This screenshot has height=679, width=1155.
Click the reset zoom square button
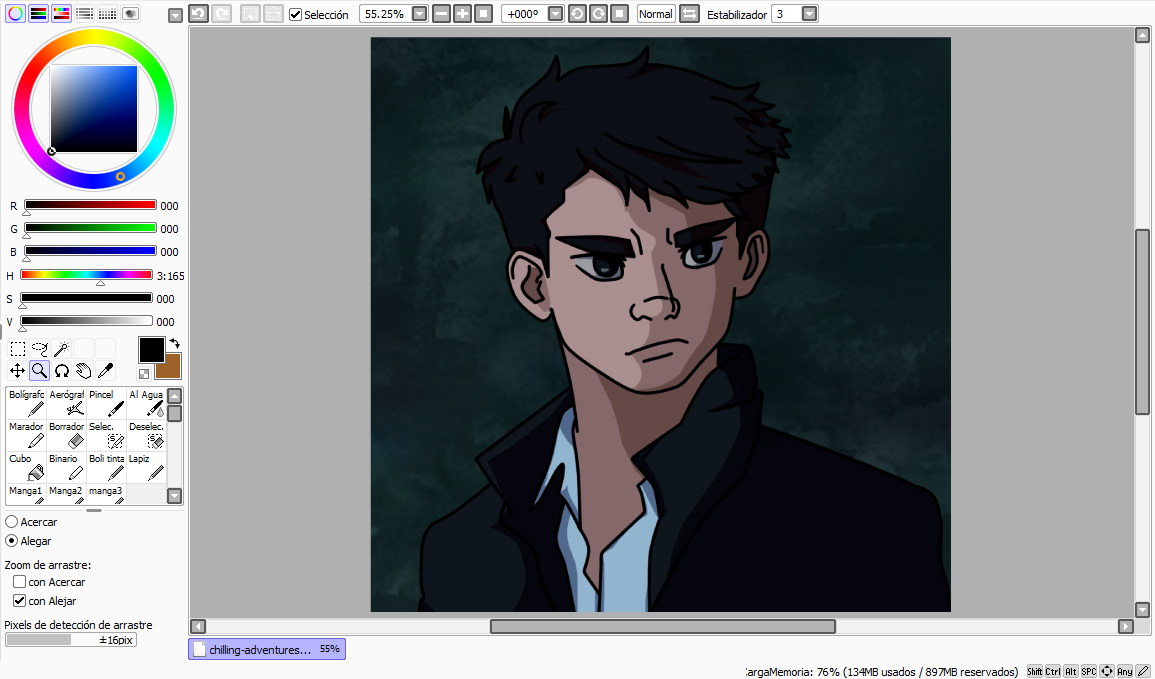click(x=483, y=14)
